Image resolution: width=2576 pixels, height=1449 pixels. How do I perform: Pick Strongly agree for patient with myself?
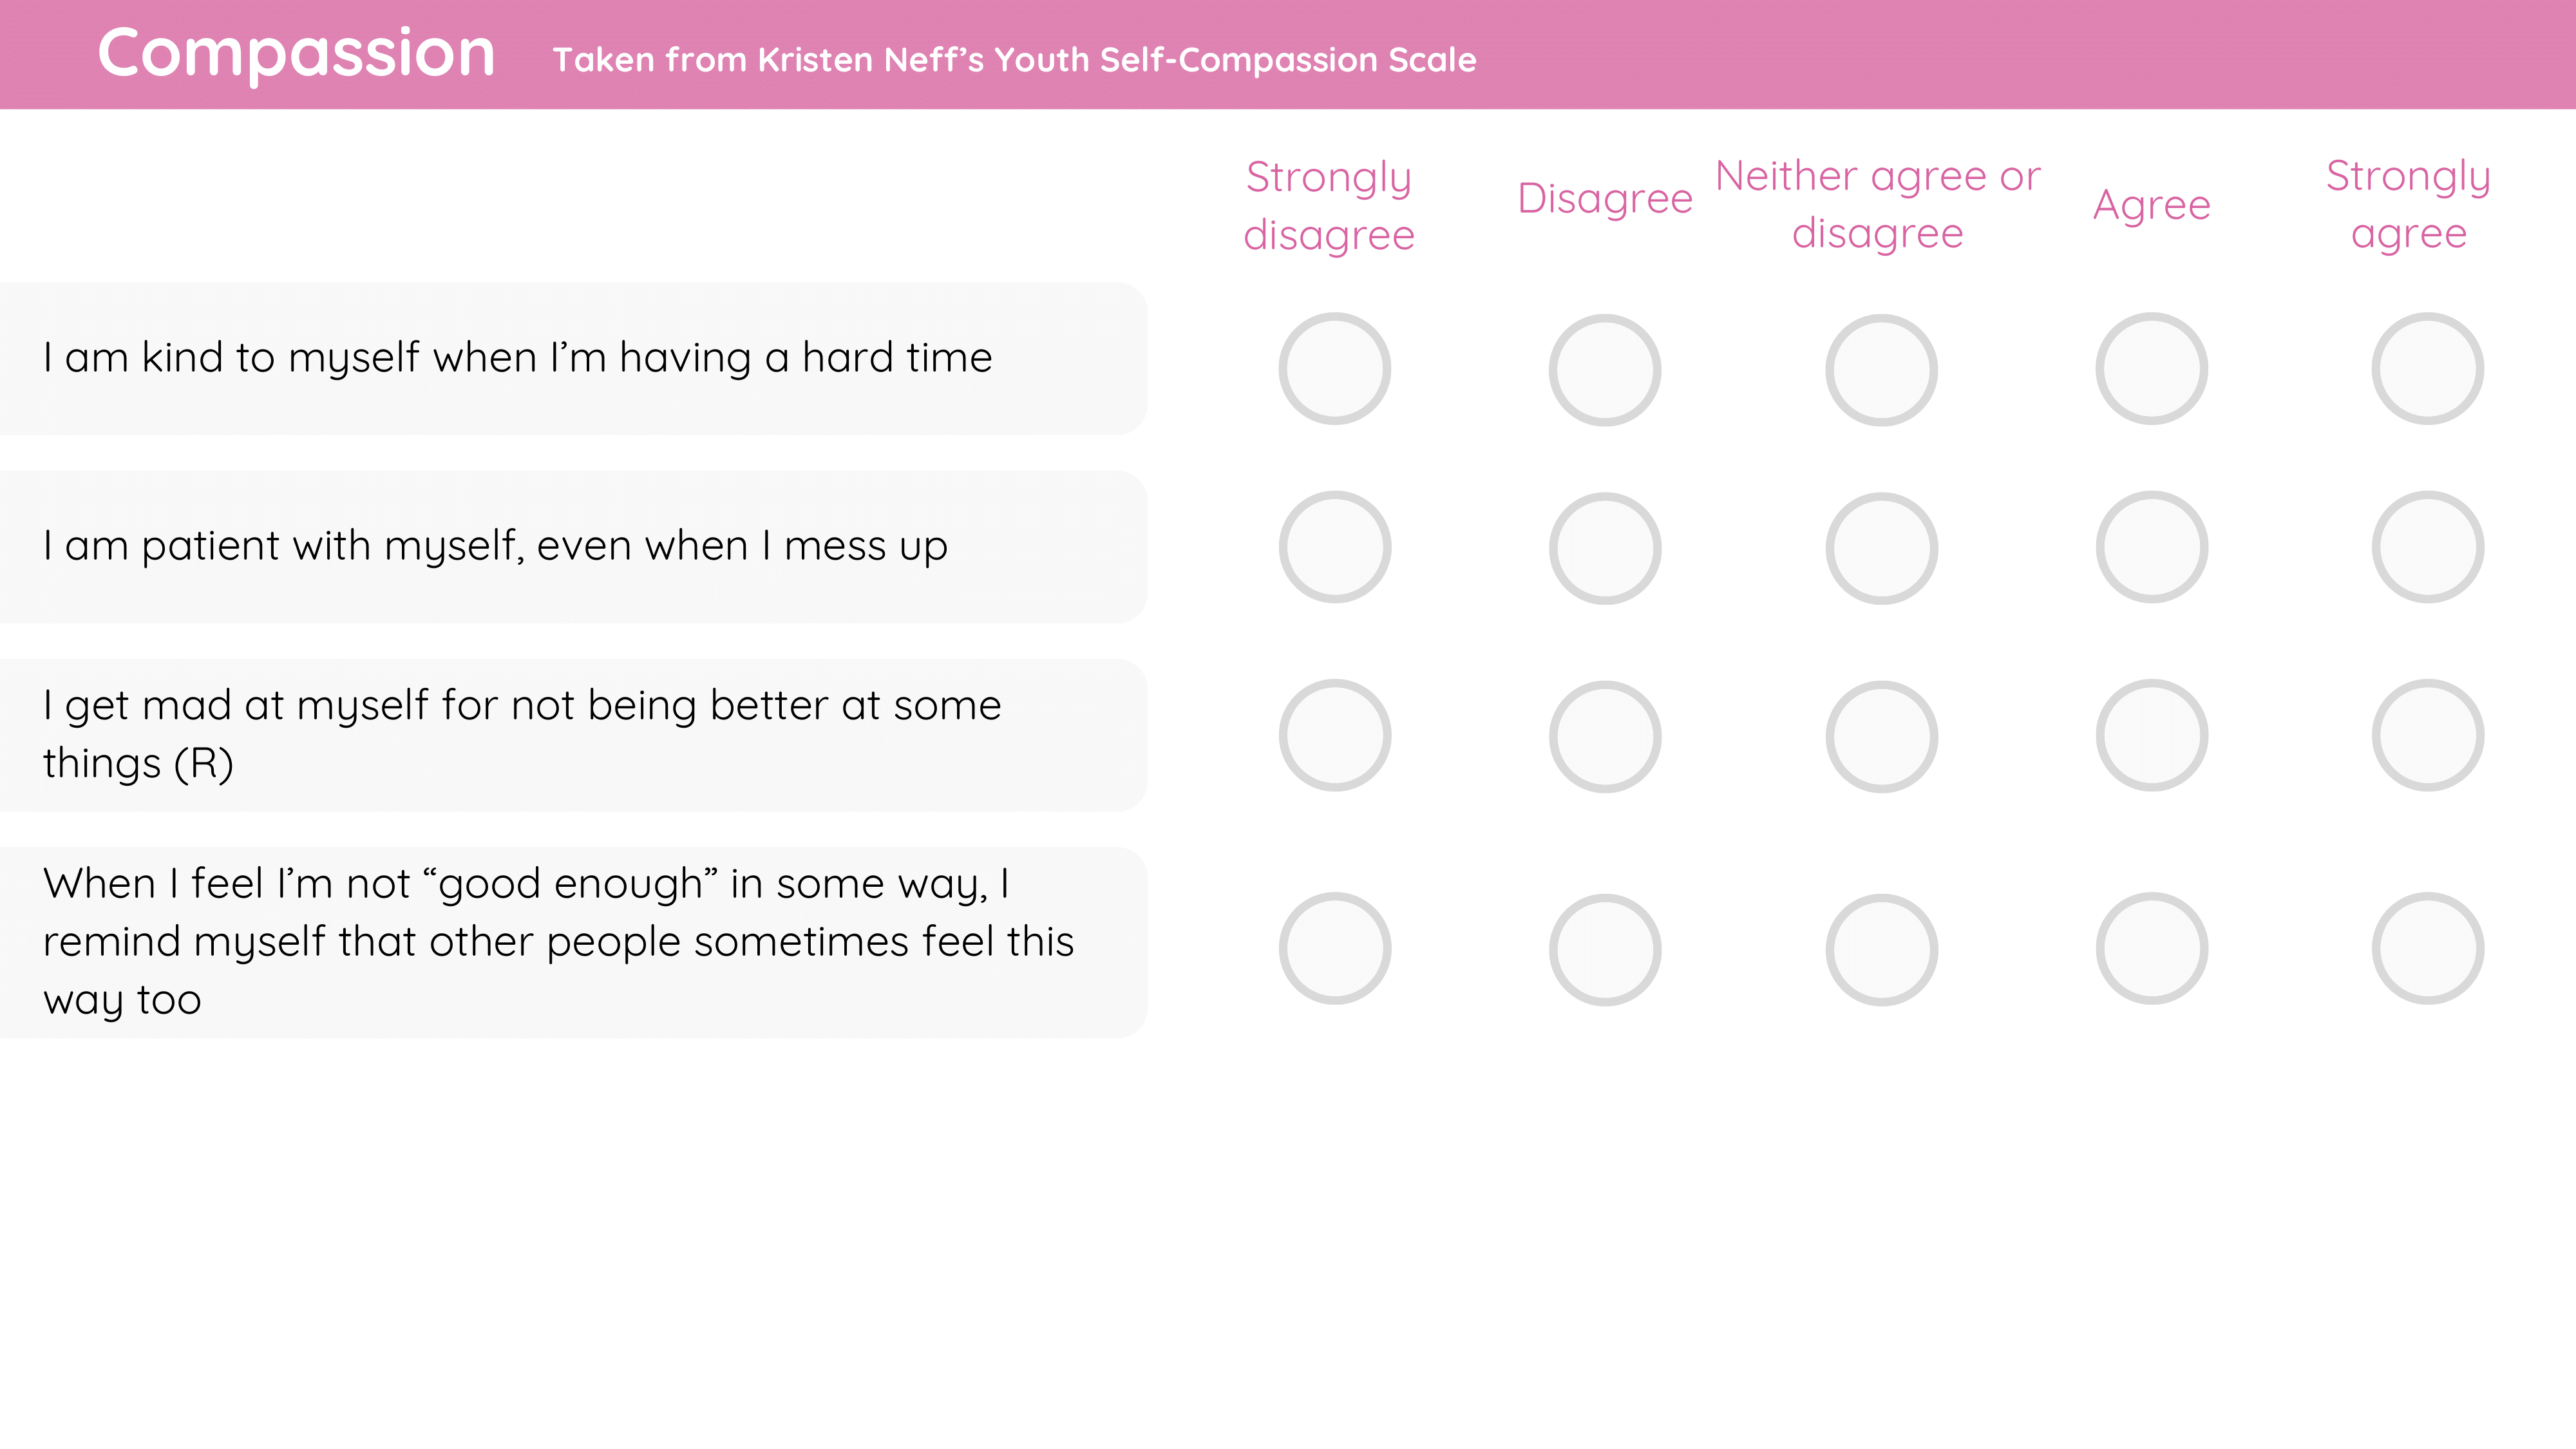2427,547
